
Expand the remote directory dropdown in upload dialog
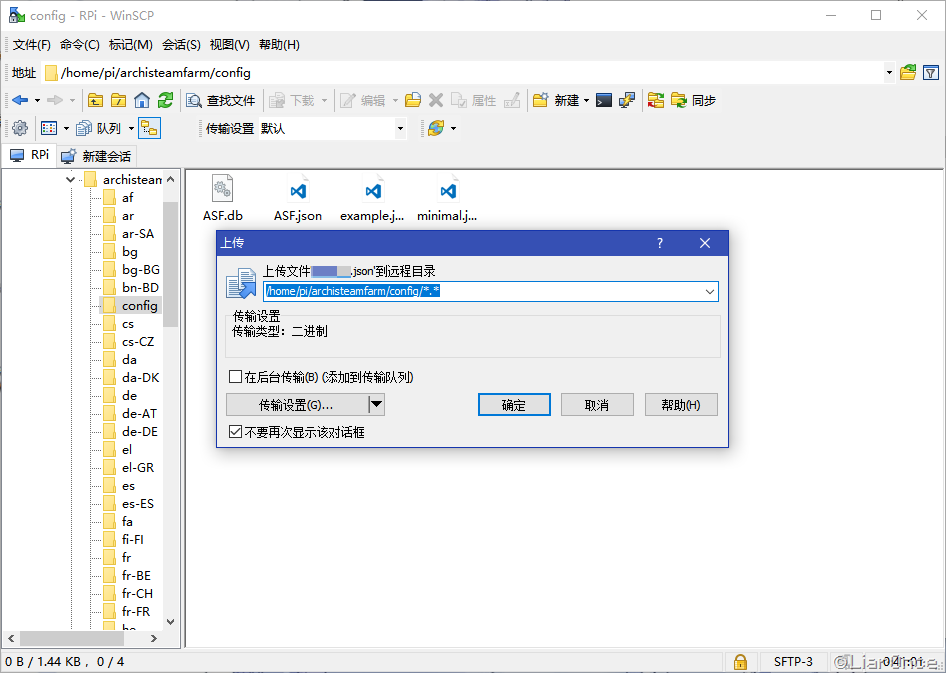(710, 291)
